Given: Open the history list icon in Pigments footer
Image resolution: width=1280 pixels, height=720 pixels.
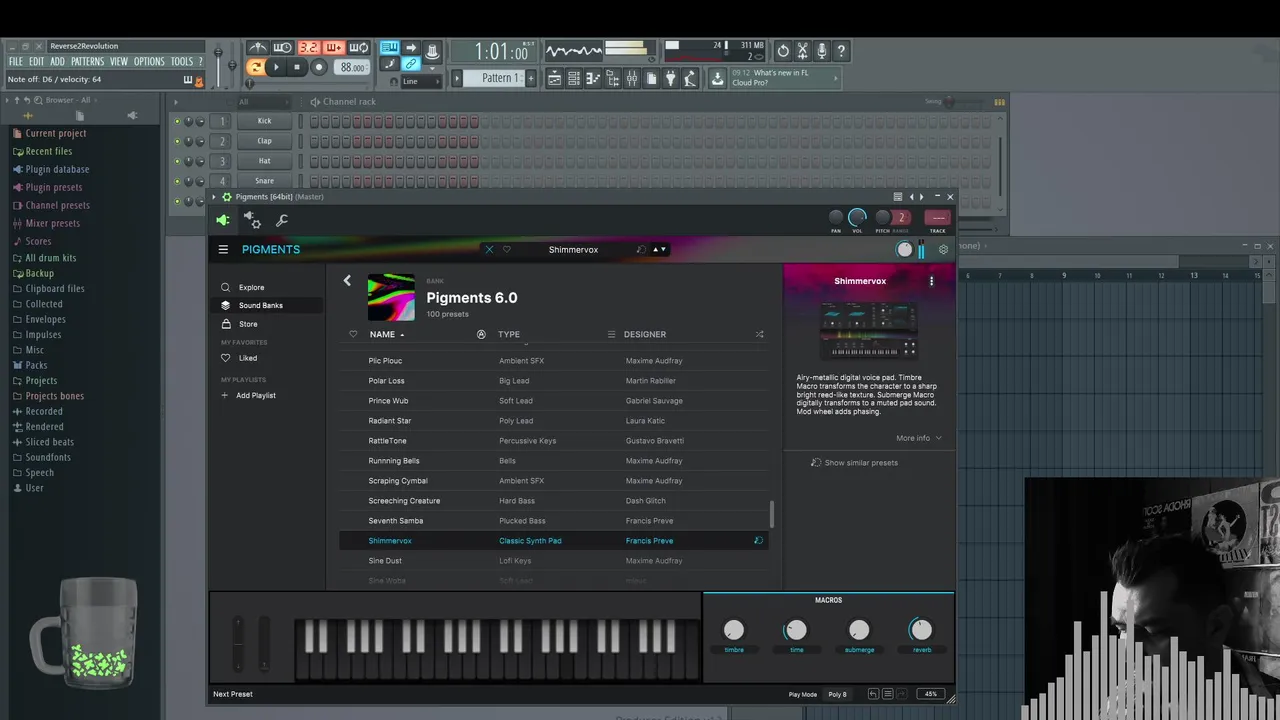Looking at the screenshot, I should pyautogui.click(x=887, y=694).
